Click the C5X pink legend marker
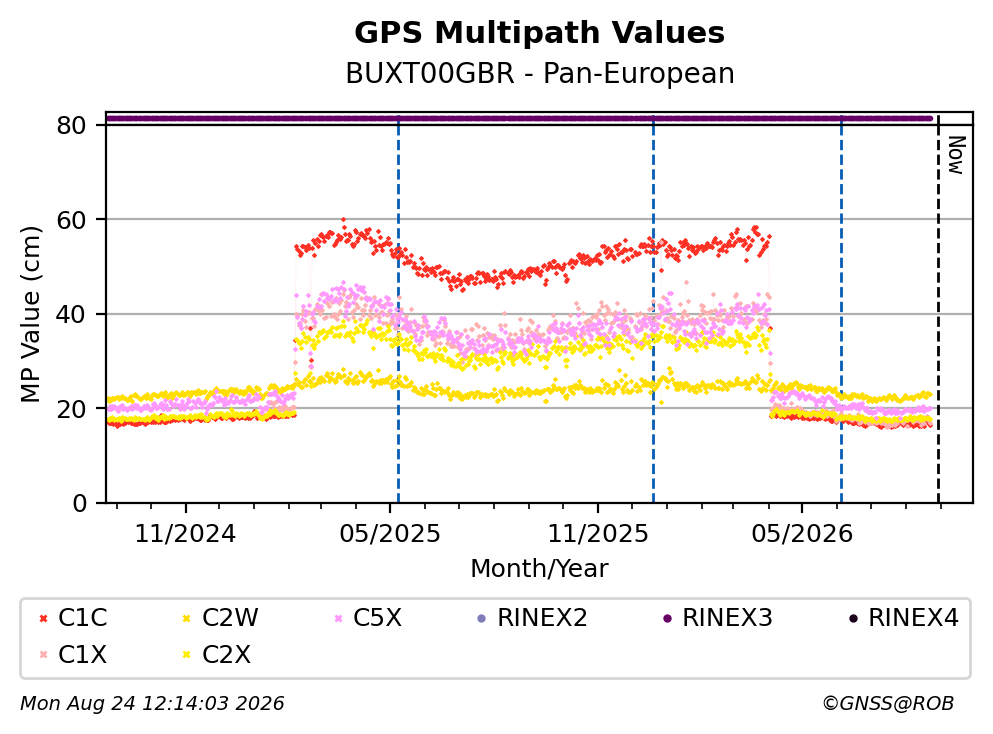The width and height of the screenshot is (993, 734). pyautogui.click(x=338, y=618)
